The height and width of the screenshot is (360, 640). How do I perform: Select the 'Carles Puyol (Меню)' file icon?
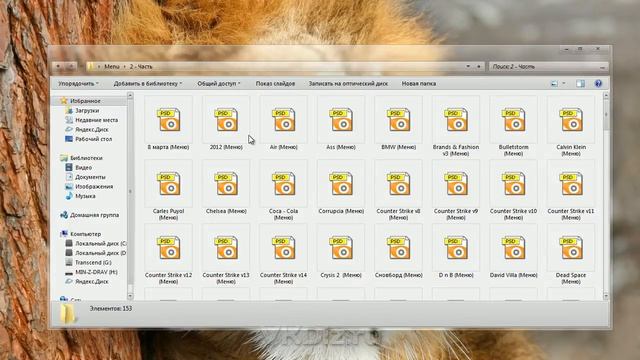click(x=169, y=183)
